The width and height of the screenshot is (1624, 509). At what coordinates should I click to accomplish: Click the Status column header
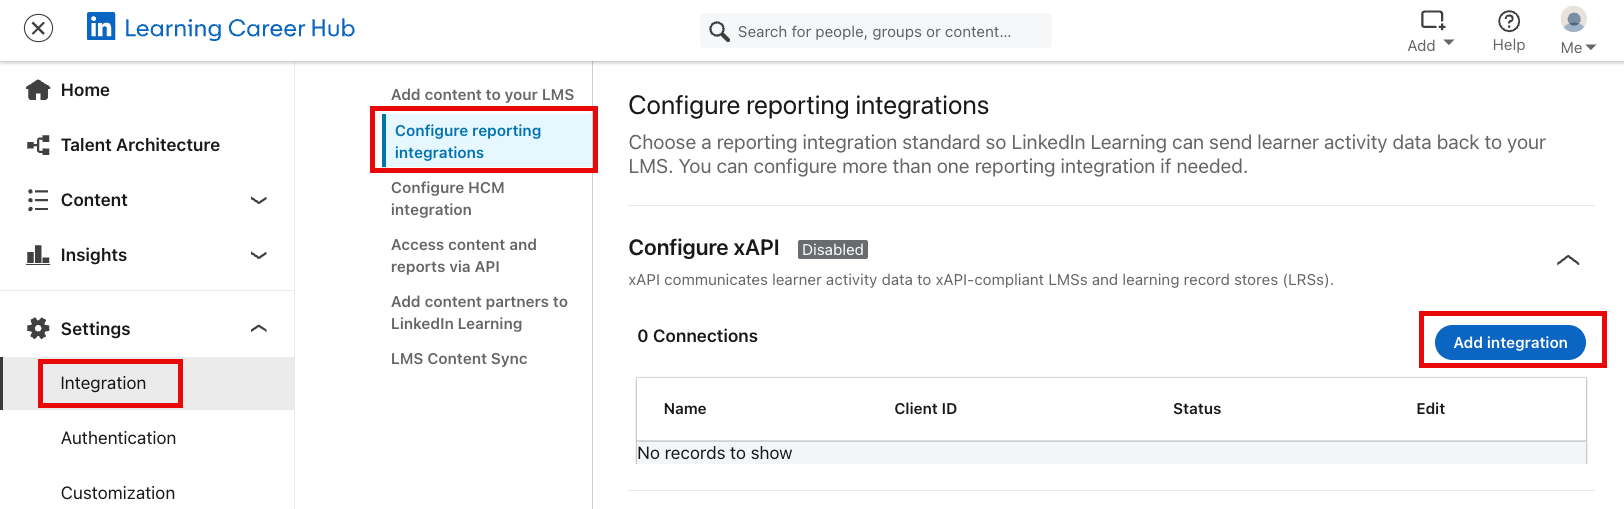(1197, 409)
